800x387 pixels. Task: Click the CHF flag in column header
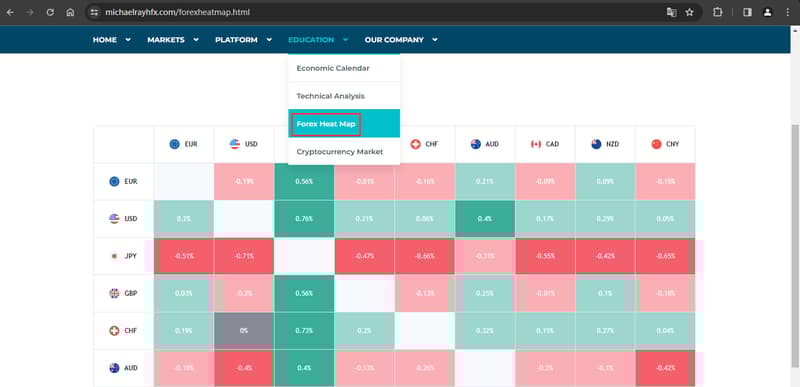tap(415, 144)
